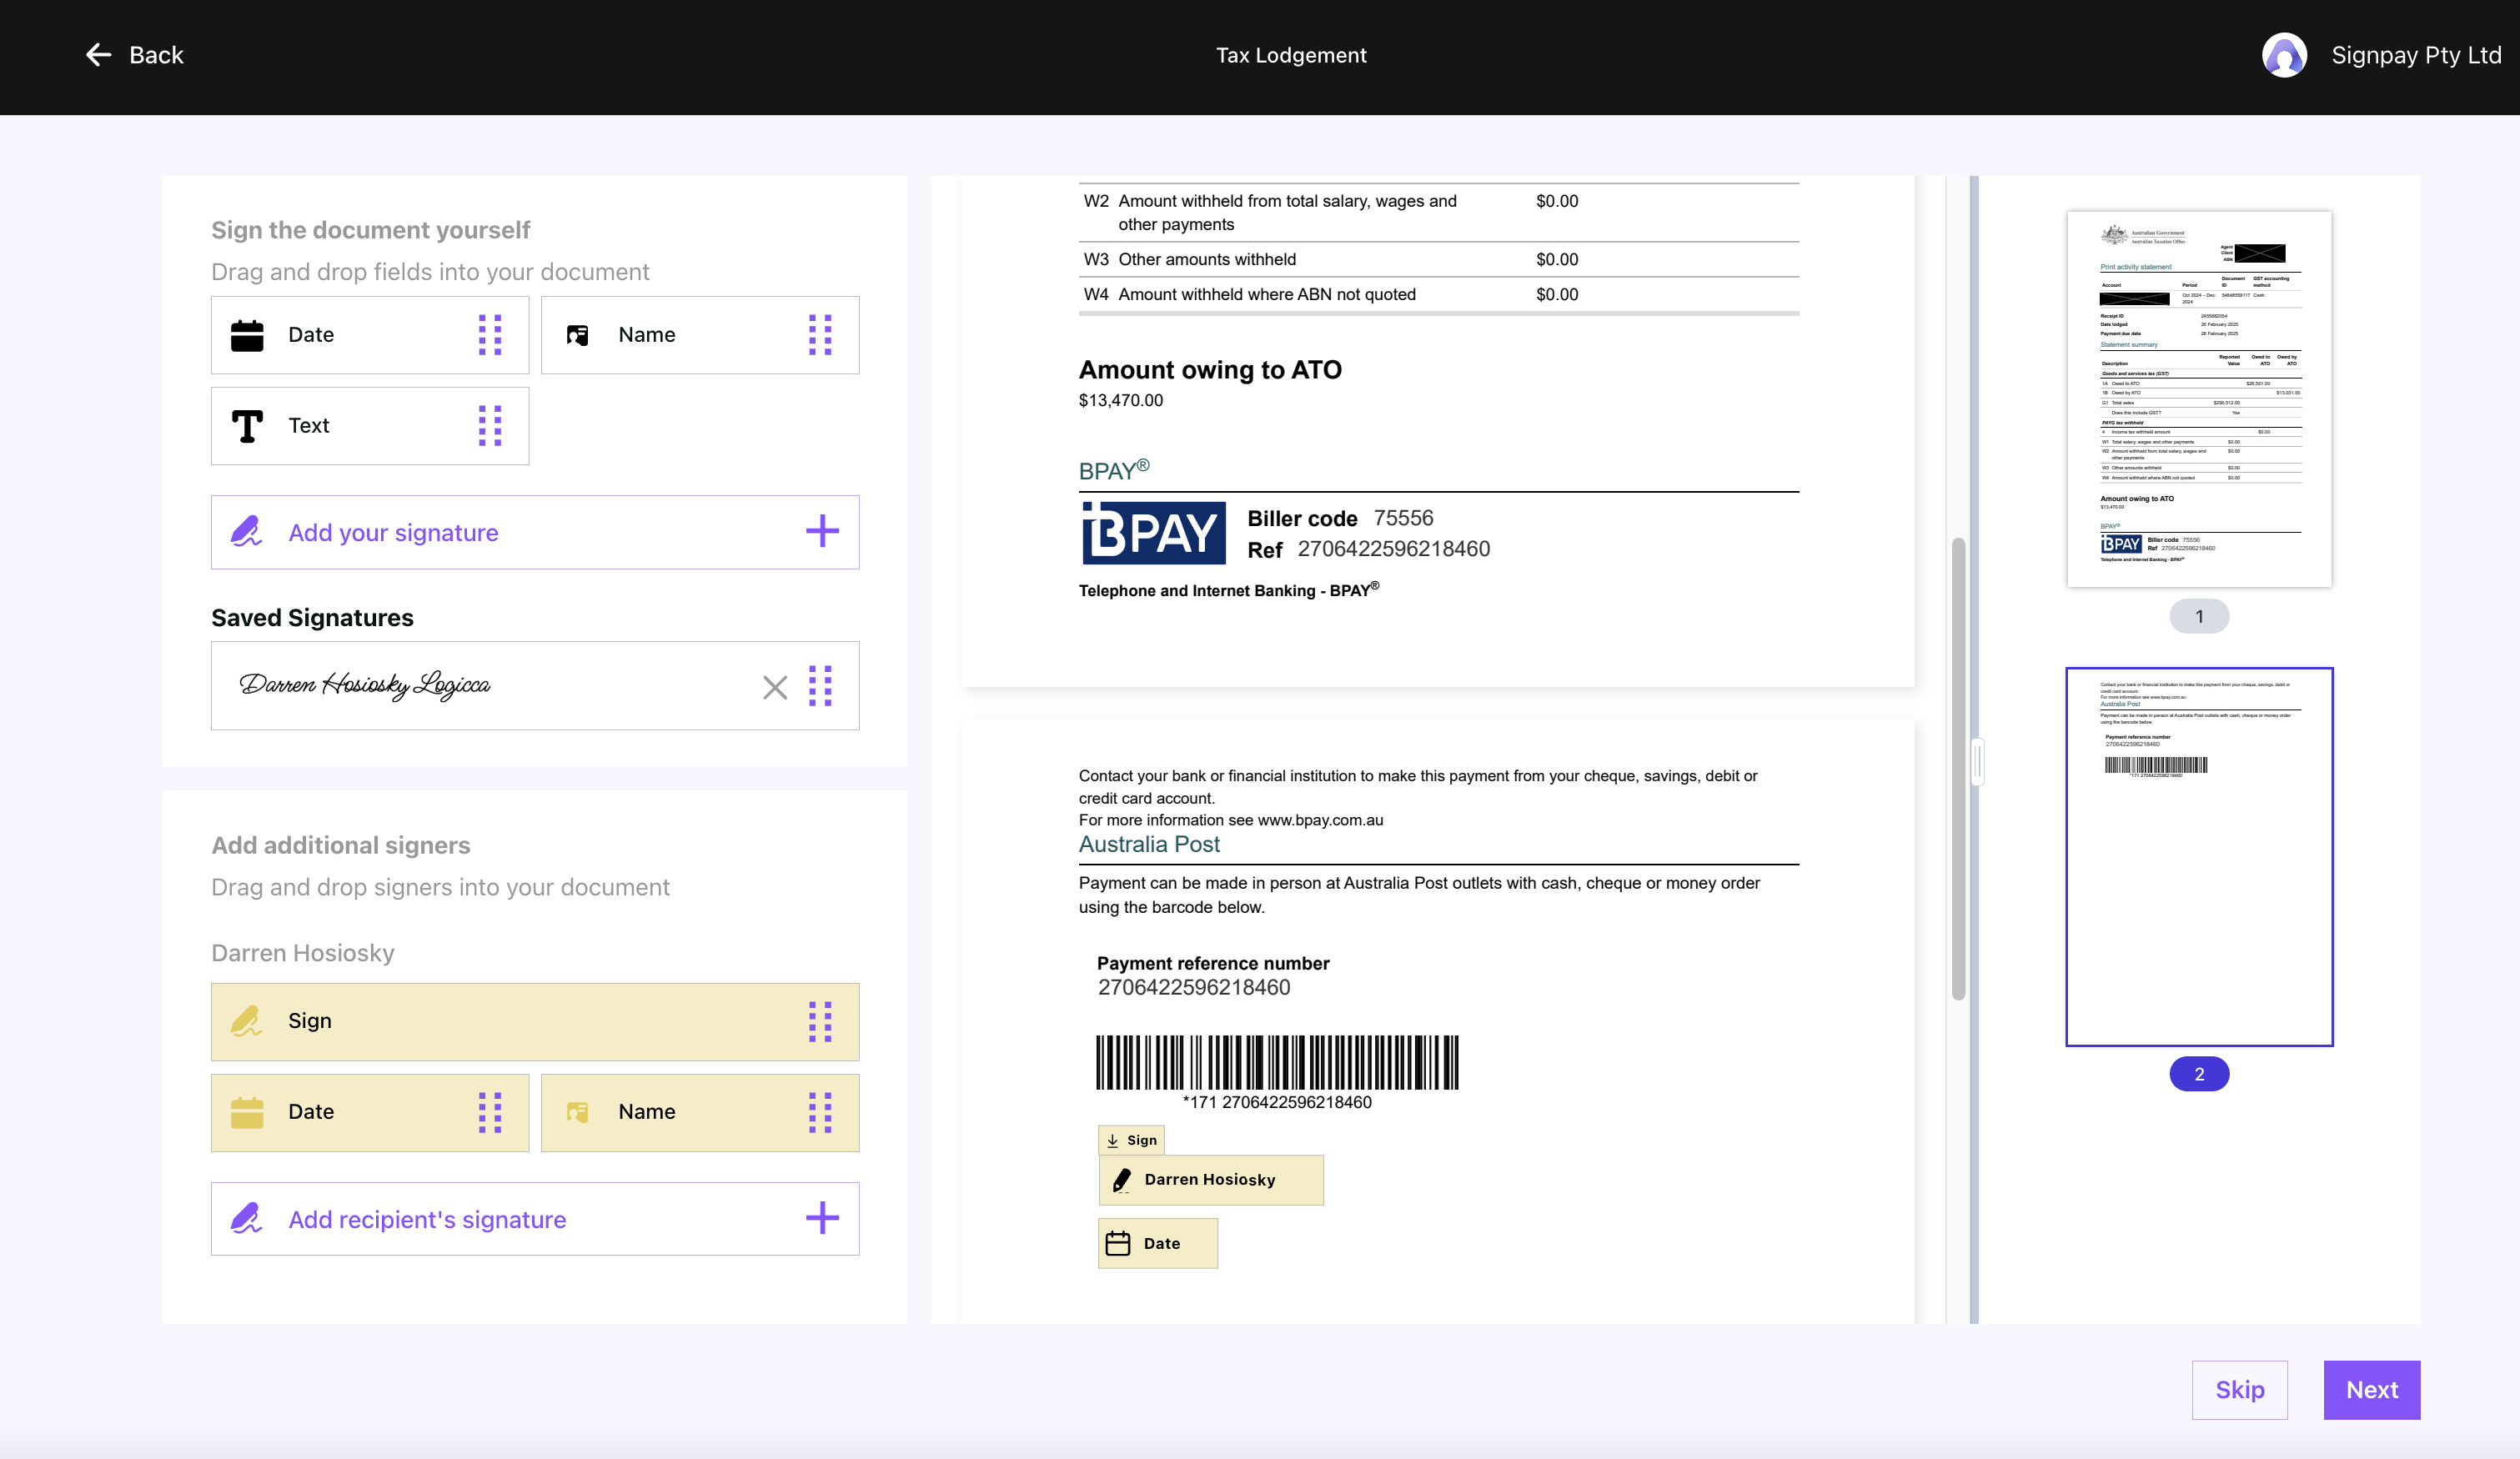Click the Next button

(x=2371, y=1390)
